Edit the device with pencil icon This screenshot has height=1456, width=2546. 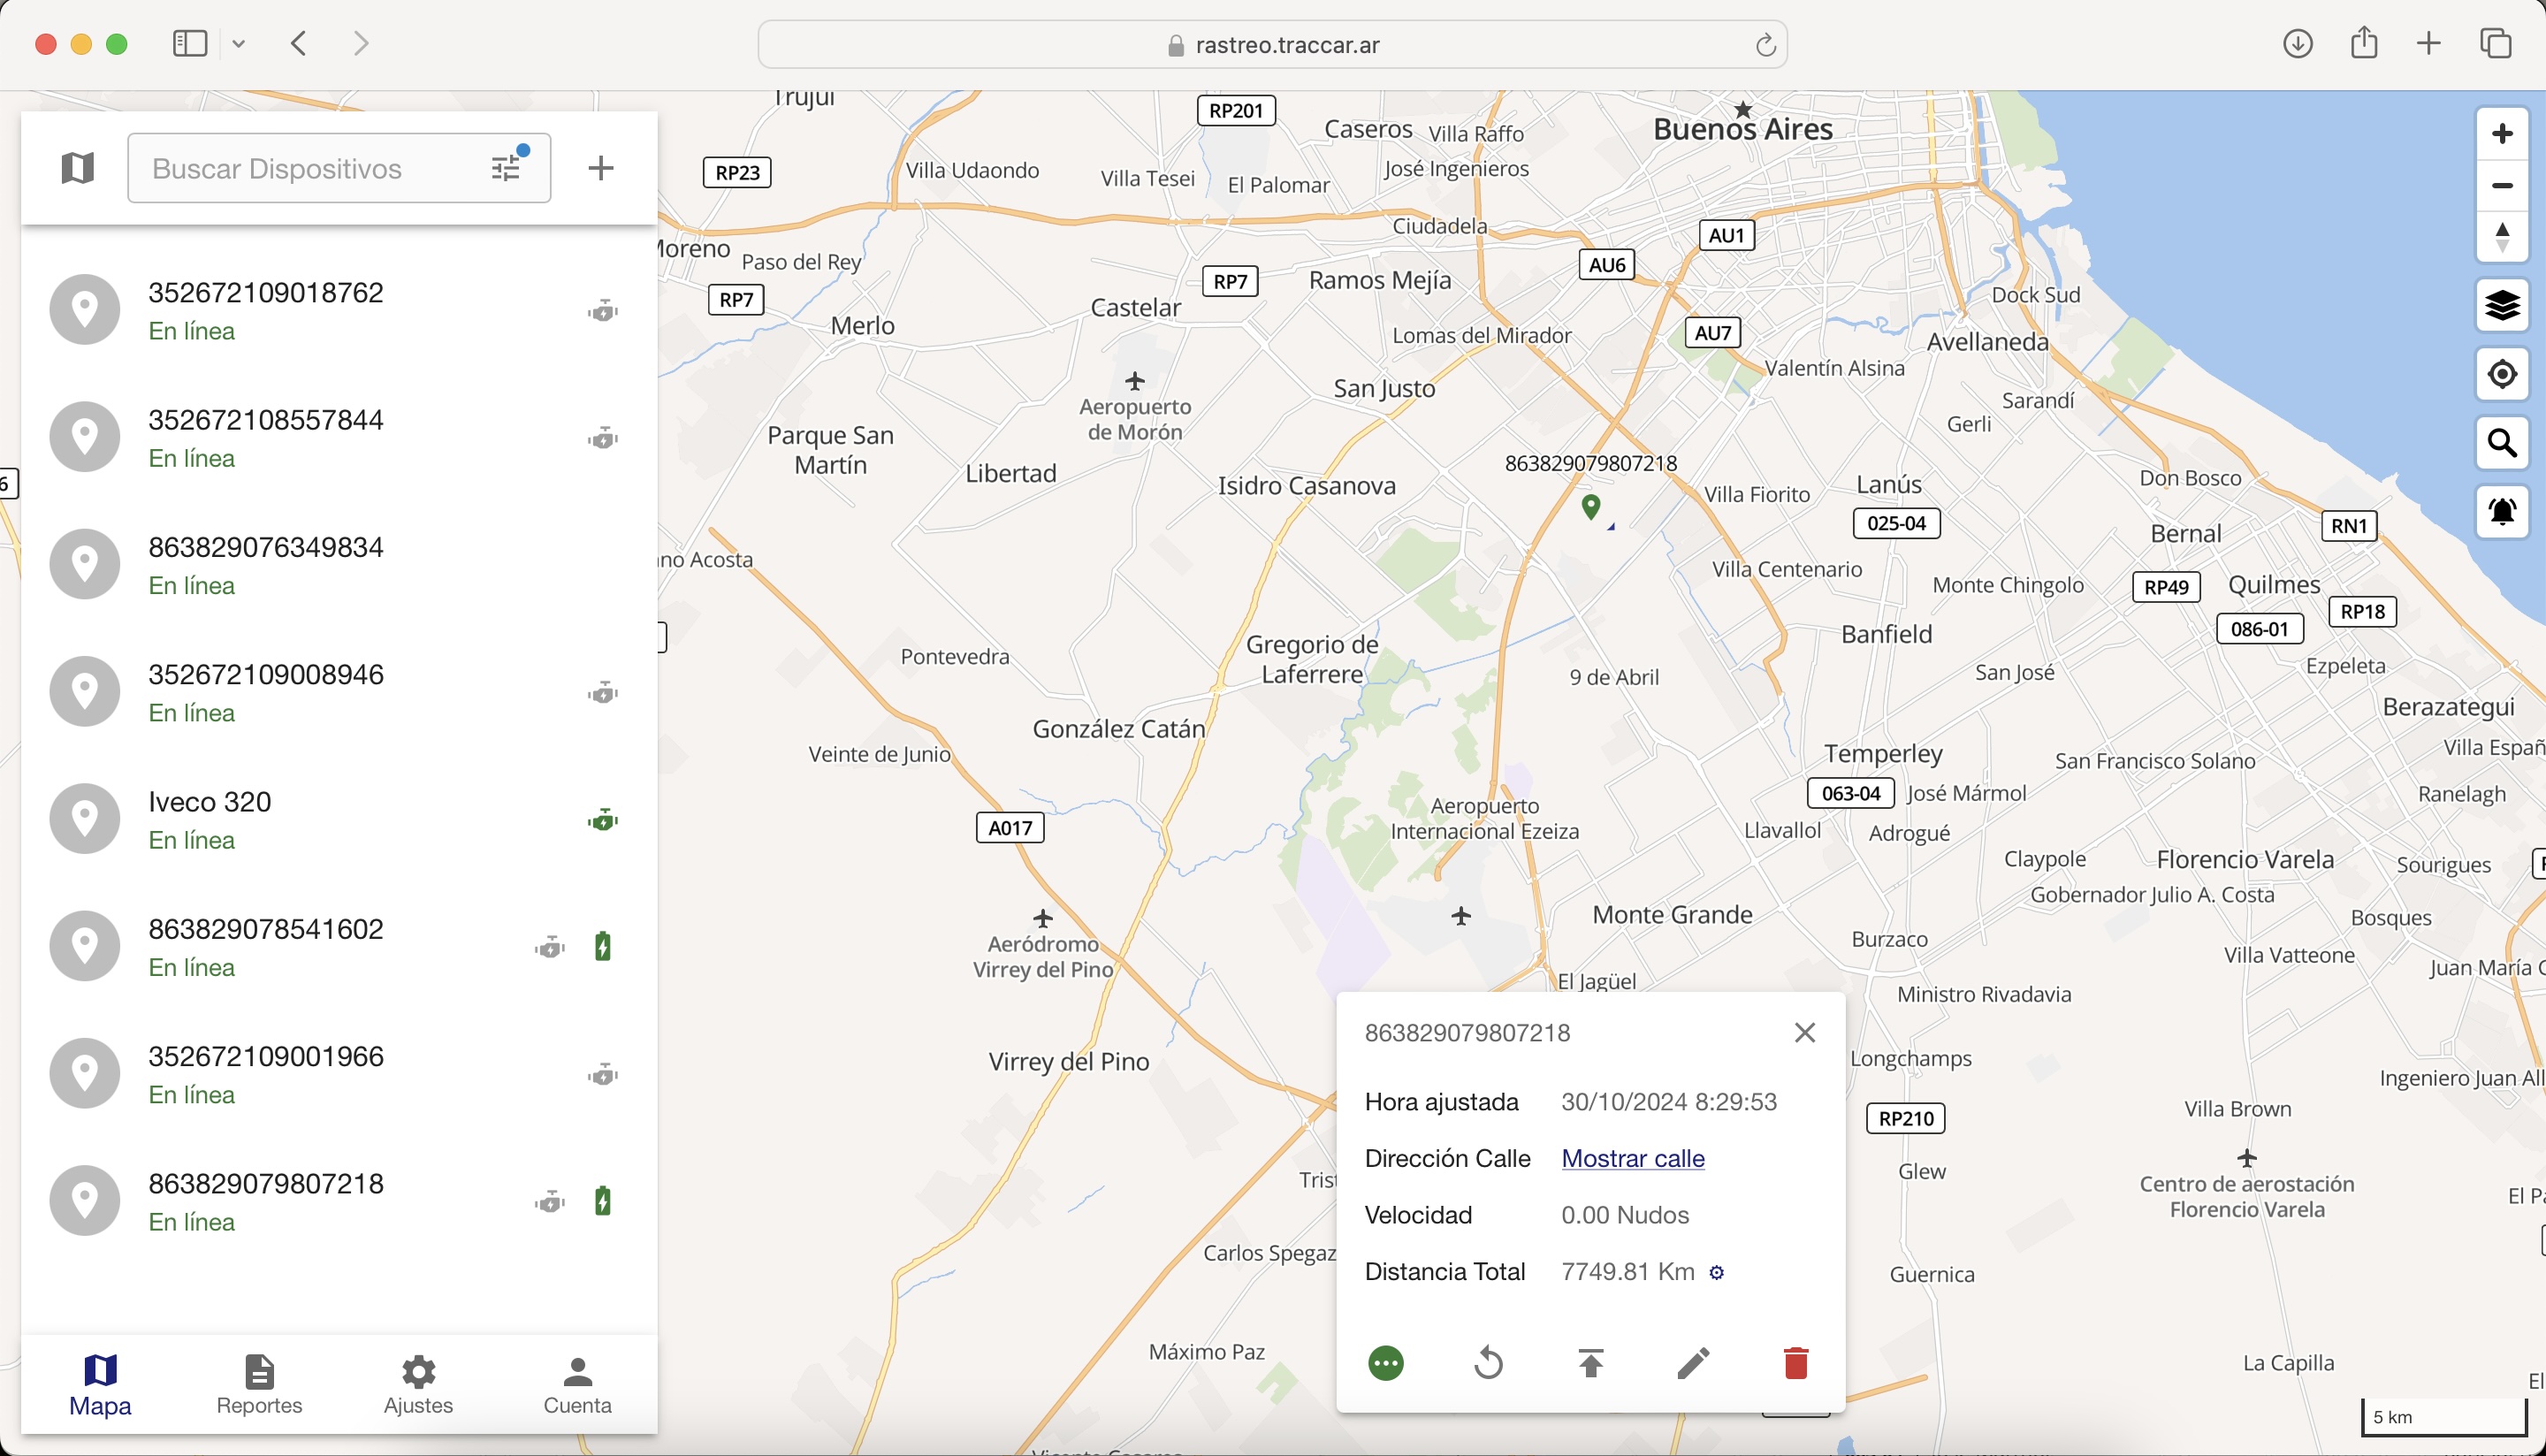click(x=1693, y=1363)
